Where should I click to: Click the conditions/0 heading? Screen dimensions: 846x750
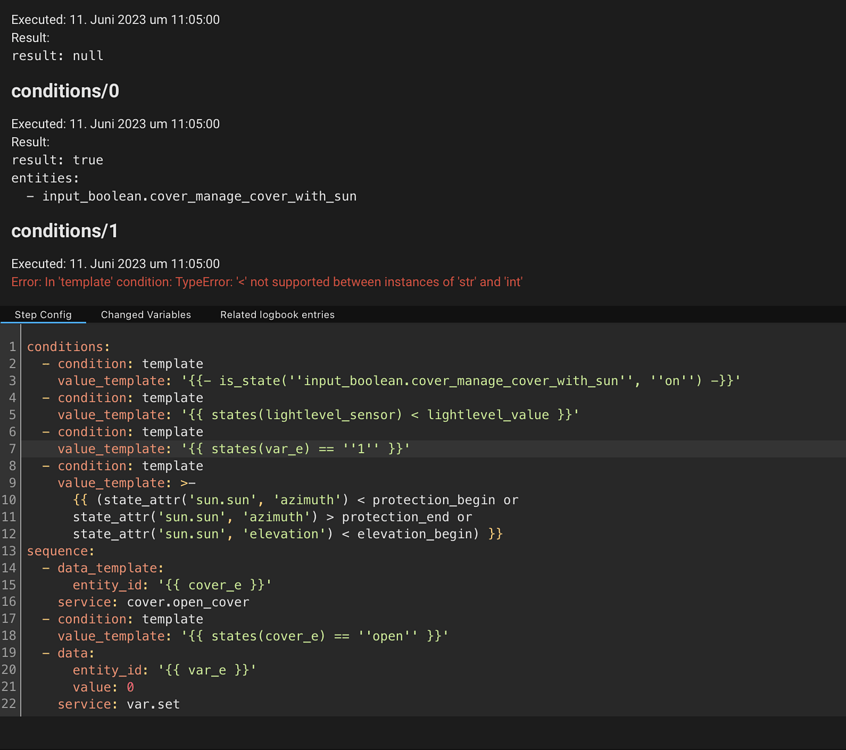pos(65,91)
